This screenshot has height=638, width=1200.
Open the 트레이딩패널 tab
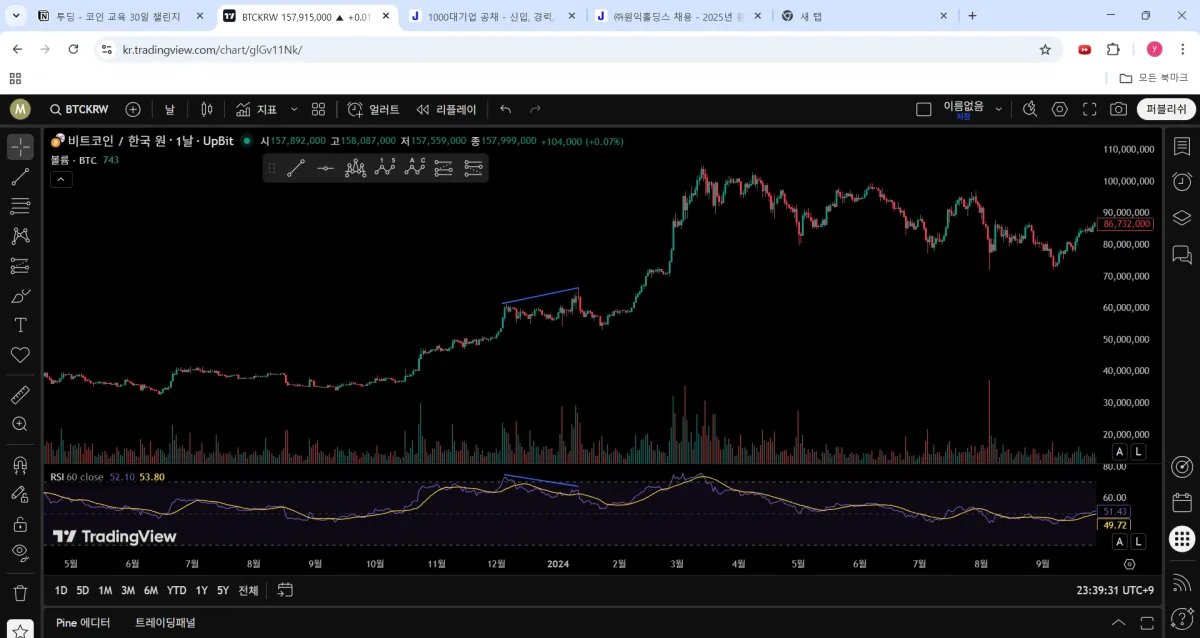tap(165, 622)
